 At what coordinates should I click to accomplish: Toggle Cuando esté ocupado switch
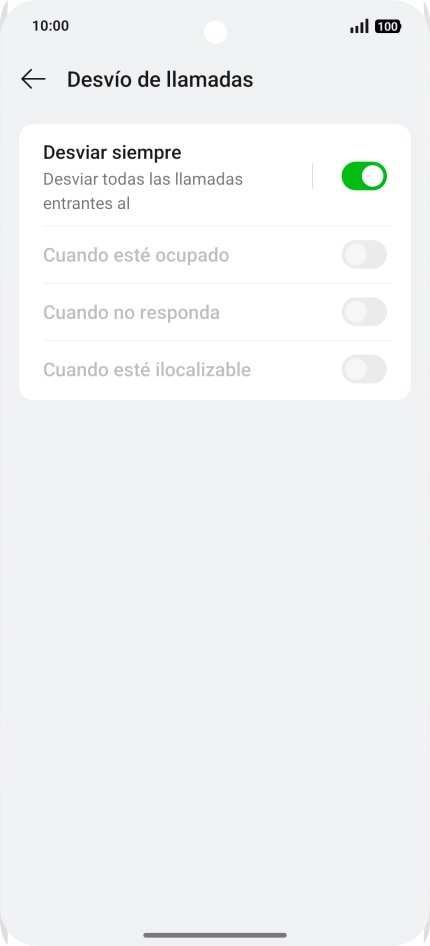coord(364,255)
